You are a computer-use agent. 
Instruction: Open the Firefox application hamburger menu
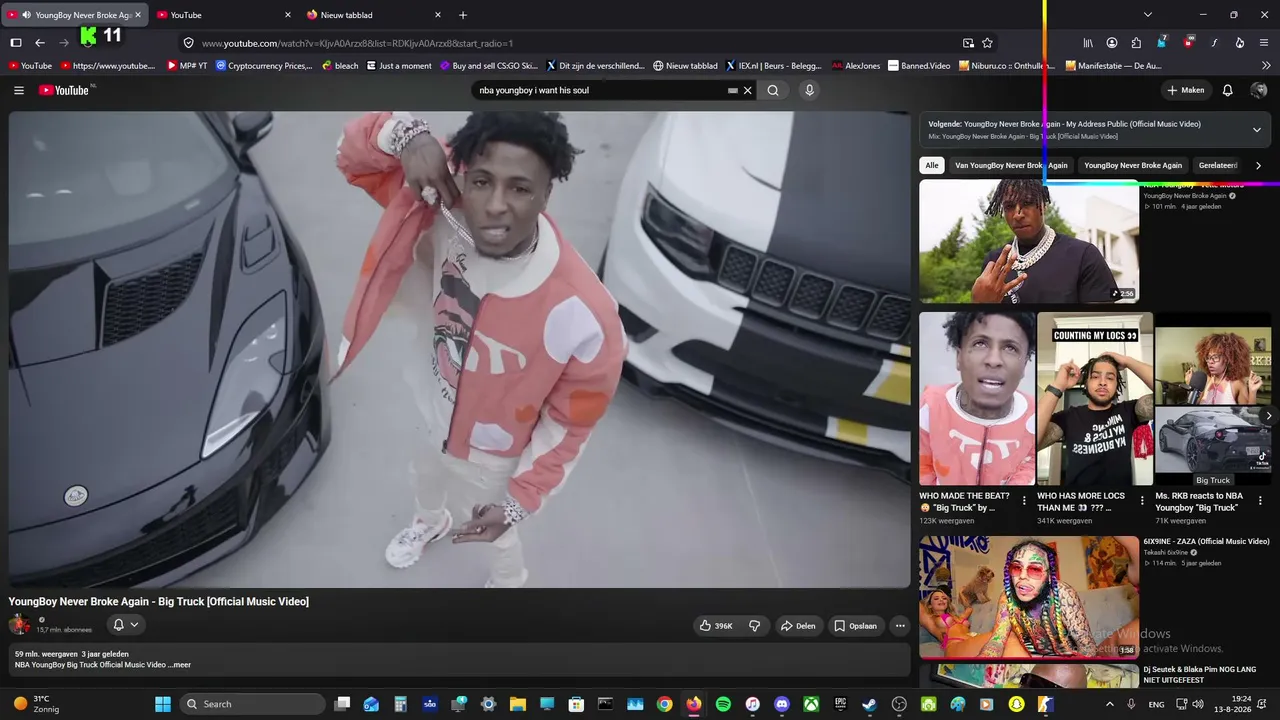pos(1264,43)
